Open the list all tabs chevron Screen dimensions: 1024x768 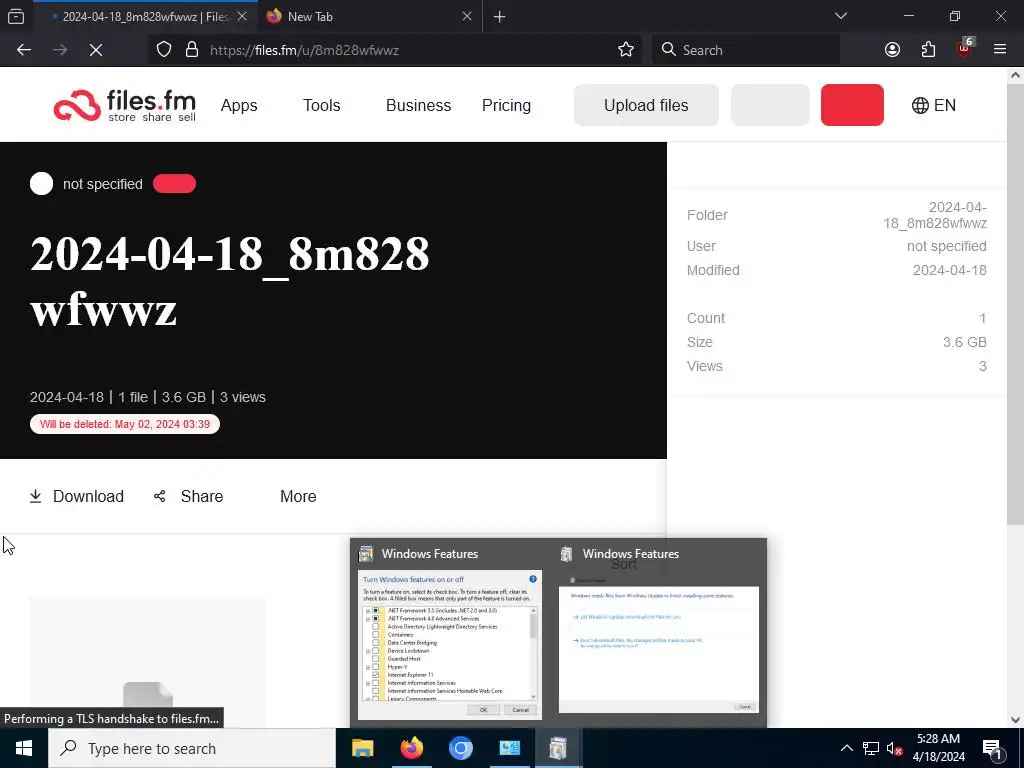click(841, 16)
